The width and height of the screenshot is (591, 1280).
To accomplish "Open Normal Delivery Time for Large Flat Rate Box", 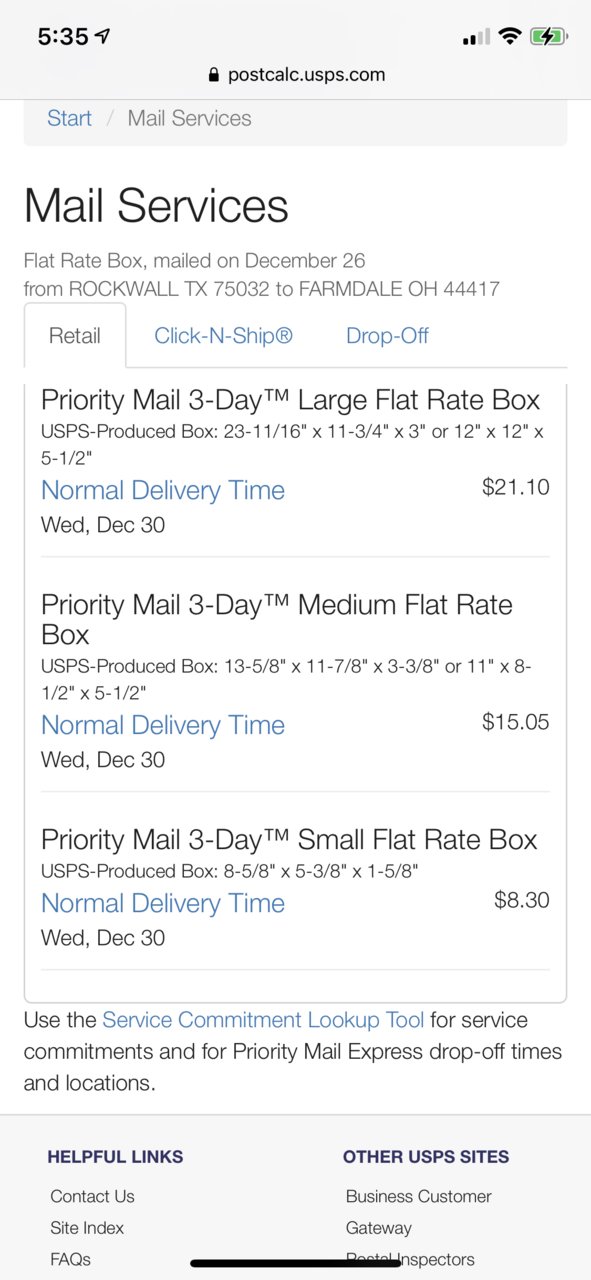I will (x=163, y=490).
